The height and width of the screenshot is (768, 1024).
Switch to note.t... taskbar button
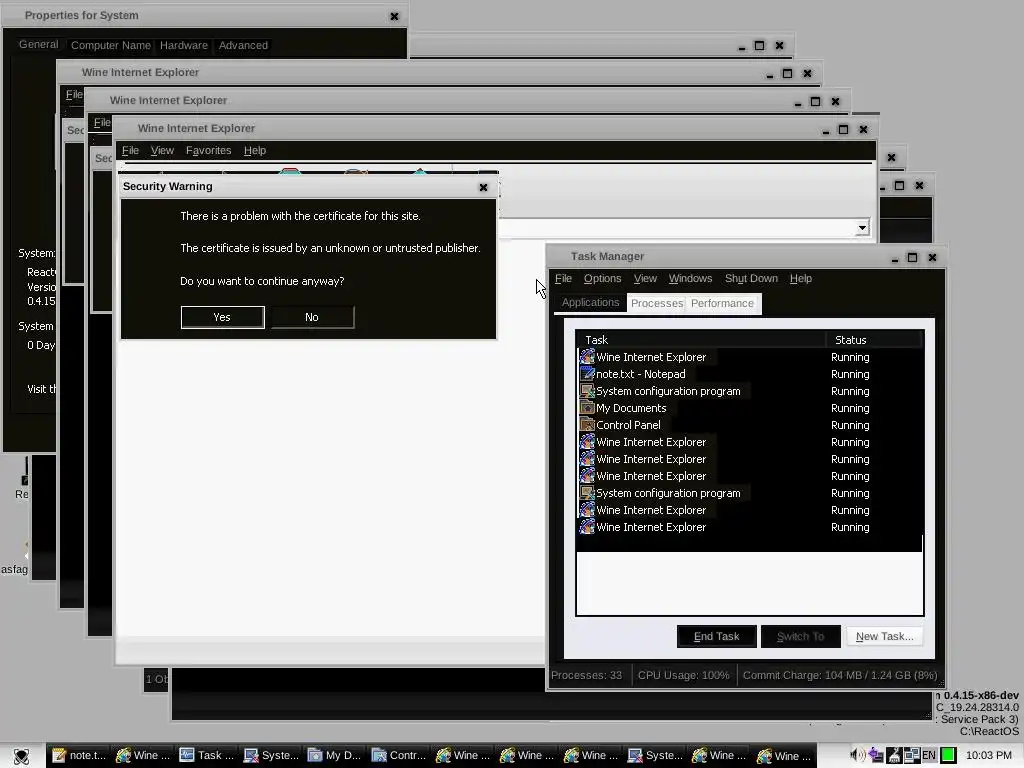point(79,756)
